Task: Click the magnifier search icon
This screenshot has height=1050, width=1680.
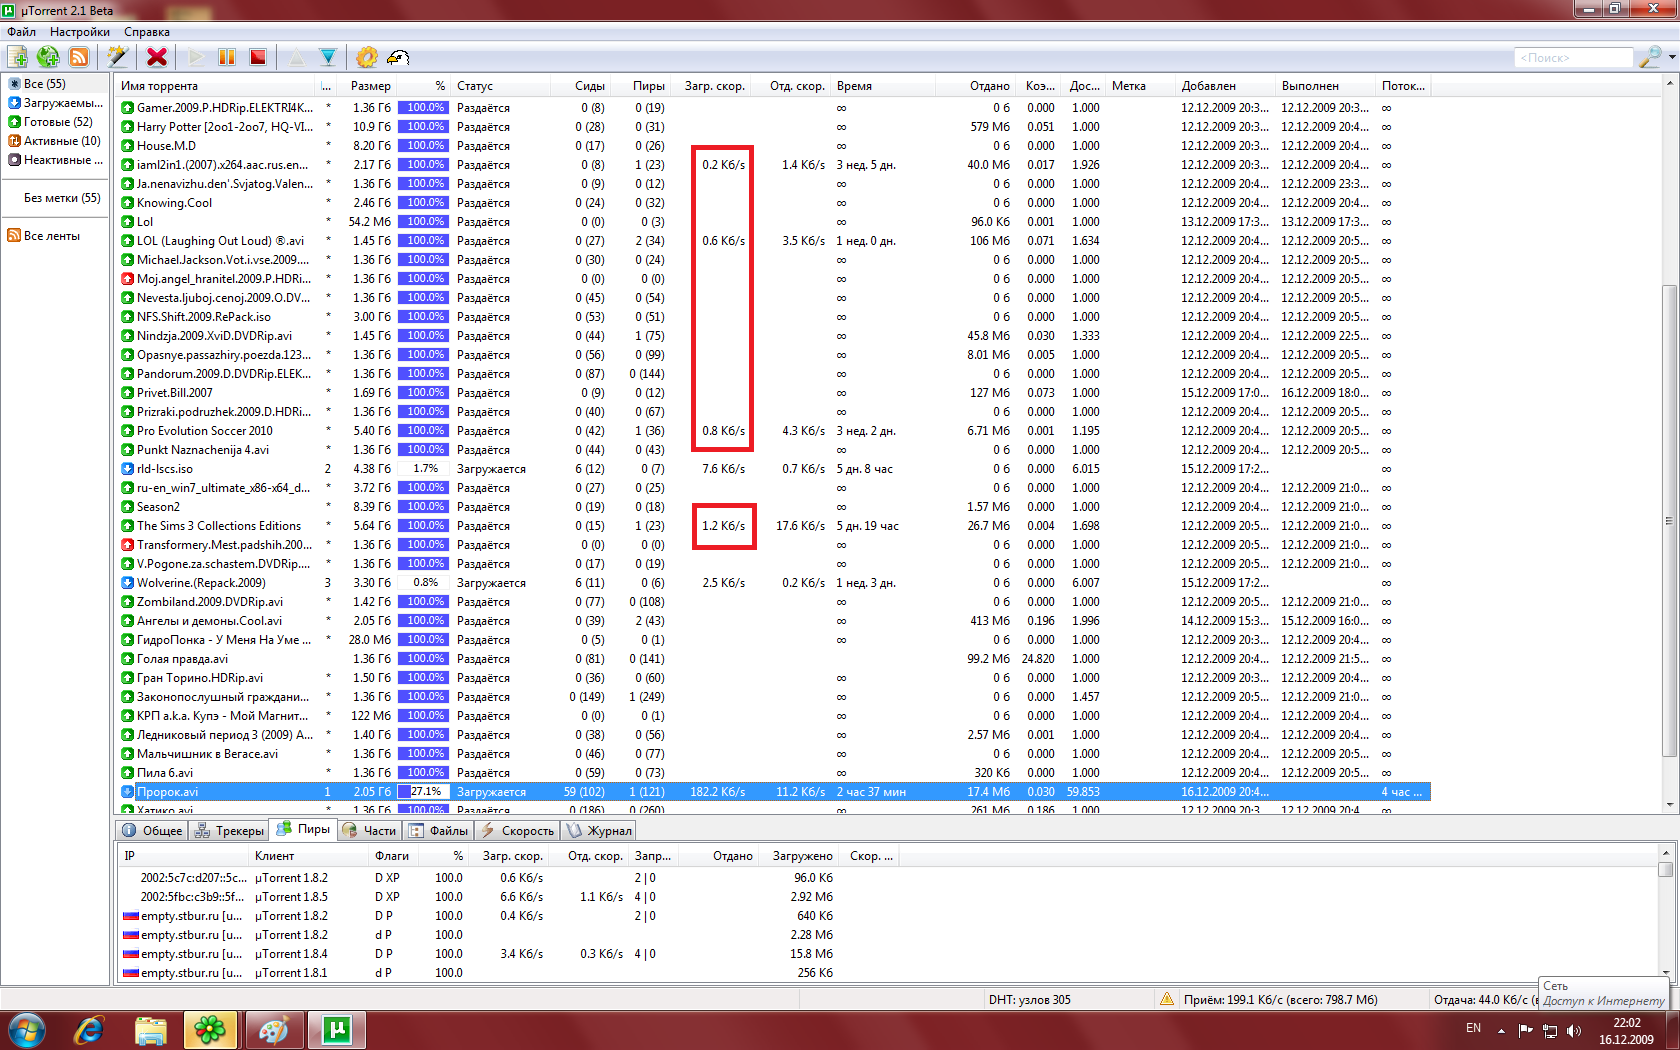Action: [x=1649, y=58]
